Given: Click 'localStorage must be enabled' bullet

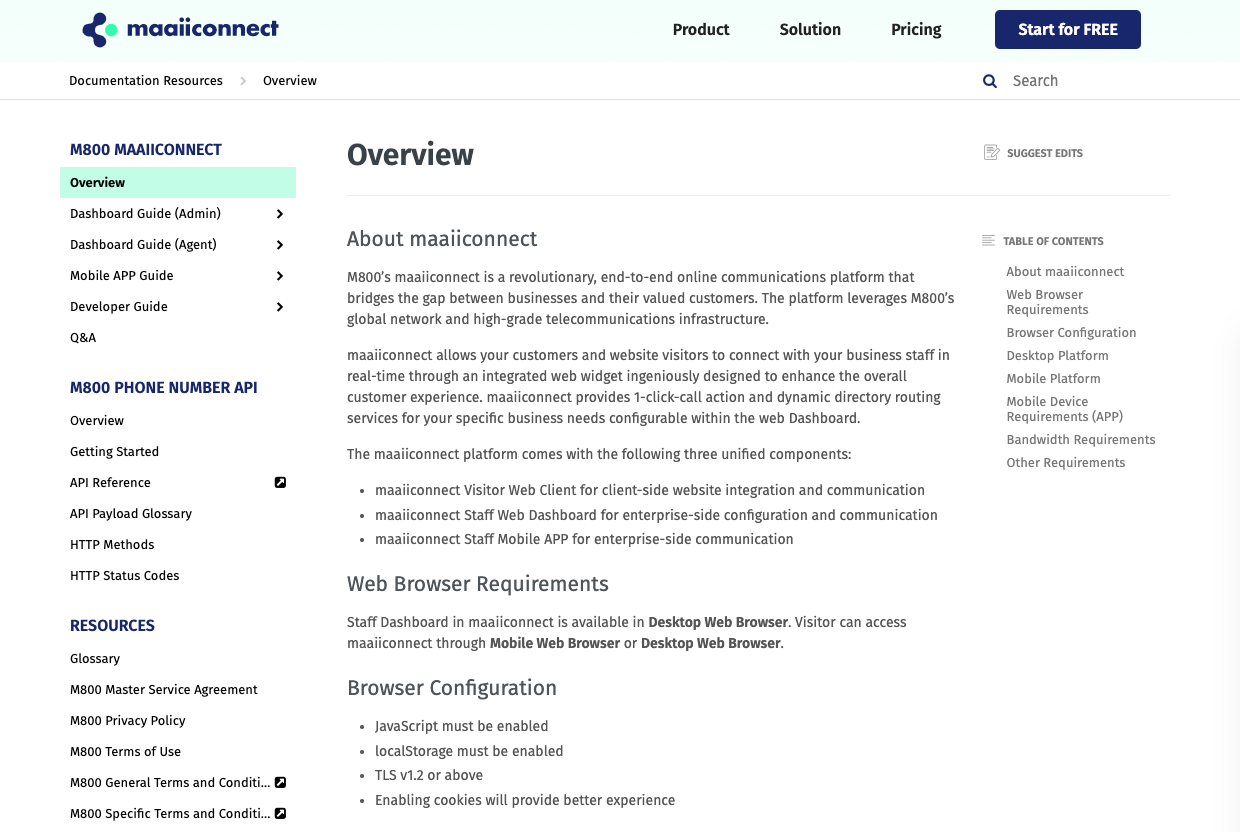Looking at the screenshot, I should click(469, 751).
